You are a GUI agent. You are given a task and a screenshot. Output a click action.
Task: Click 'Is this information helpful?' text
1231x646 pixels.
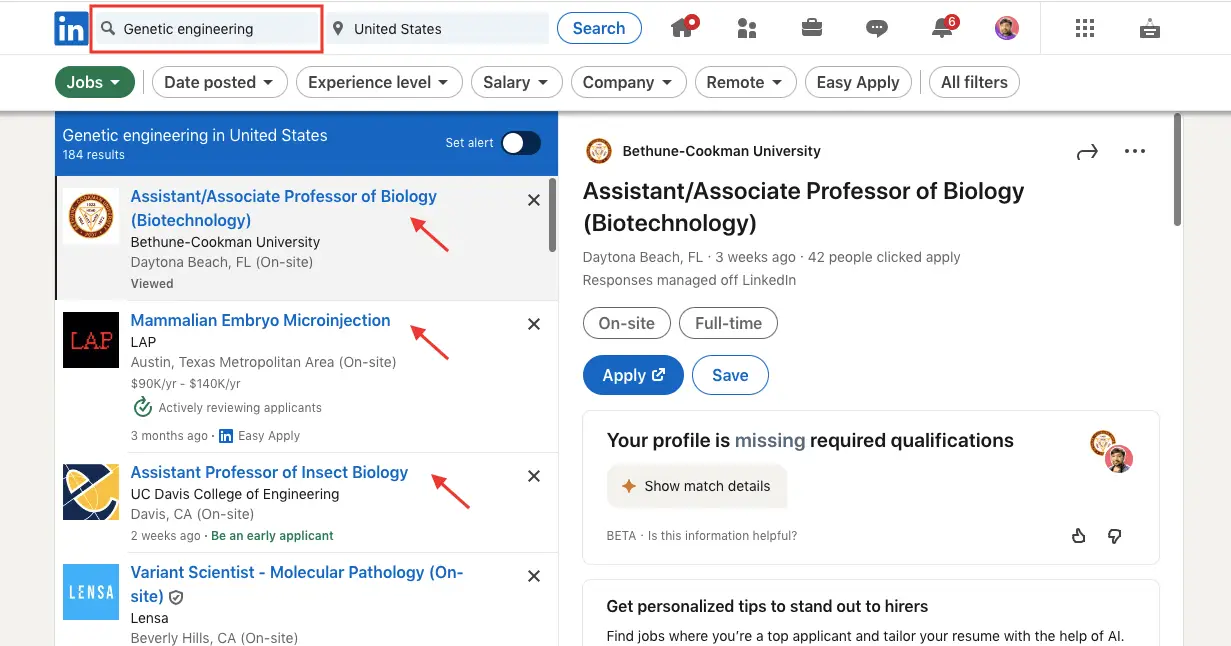tap(722, 536)
